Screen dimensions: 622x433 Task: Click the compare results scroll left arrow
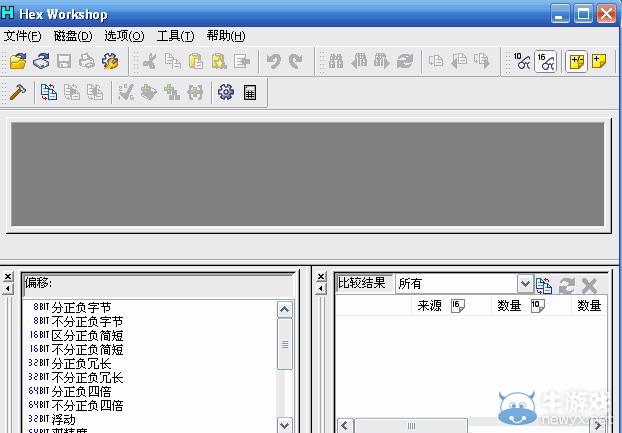(345, 426)
